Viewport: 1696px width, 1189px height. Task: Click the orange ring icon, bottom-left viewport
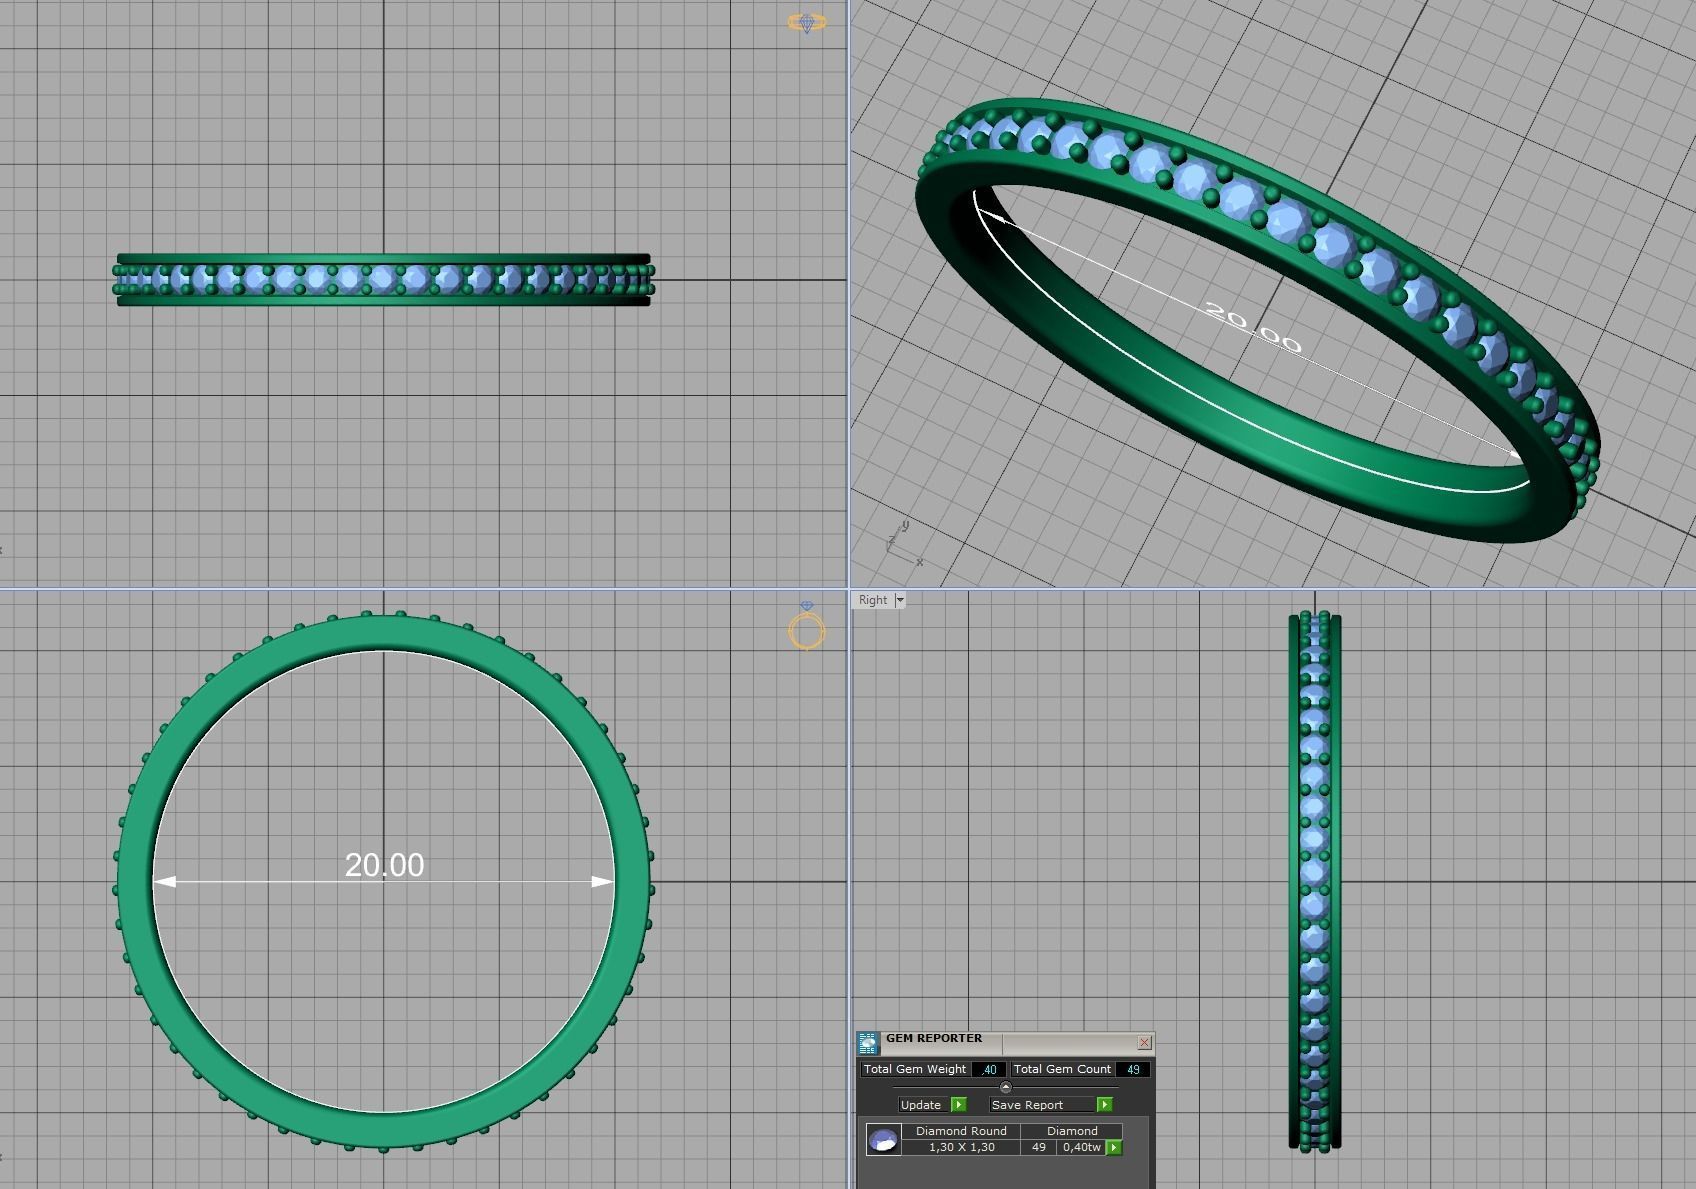point(807,626)
